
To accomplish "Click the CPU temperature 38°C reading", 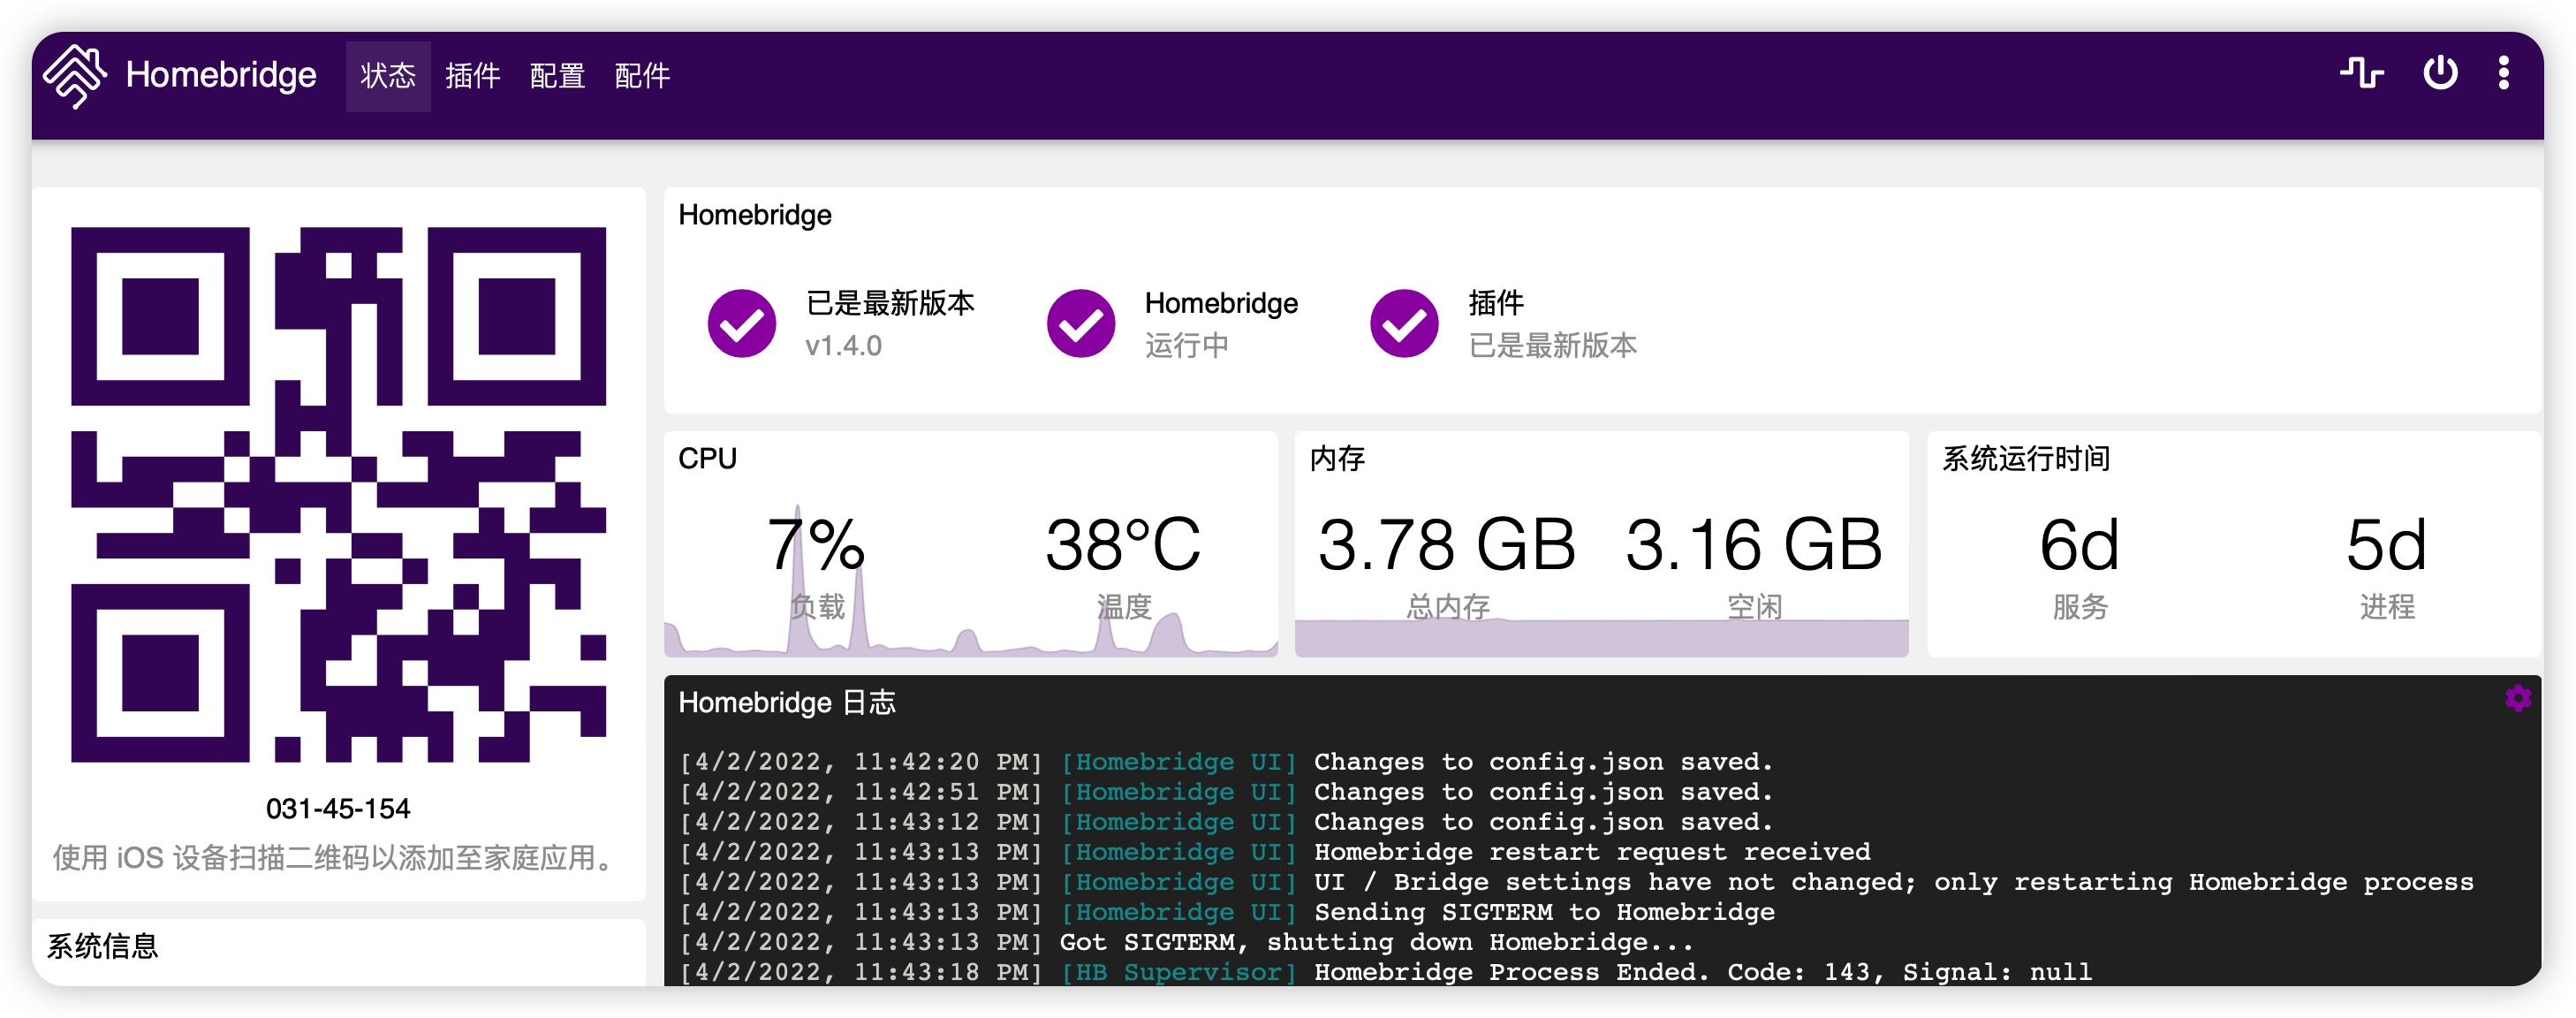I will (1123, 546).
